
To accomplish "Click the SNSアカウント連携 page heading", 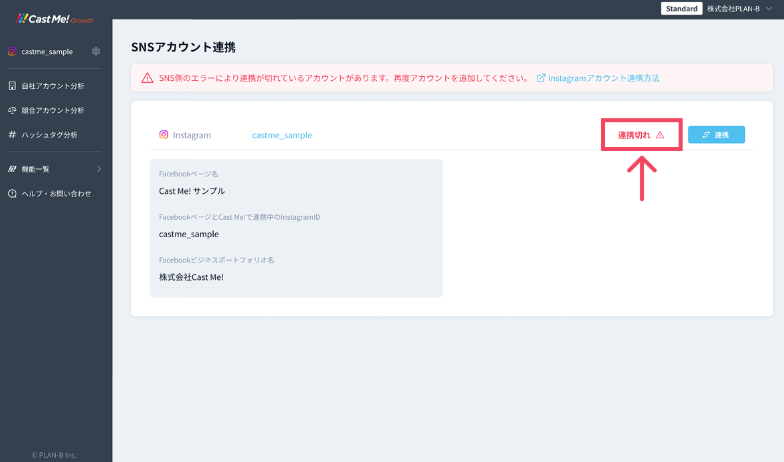I will click(184, 47).
